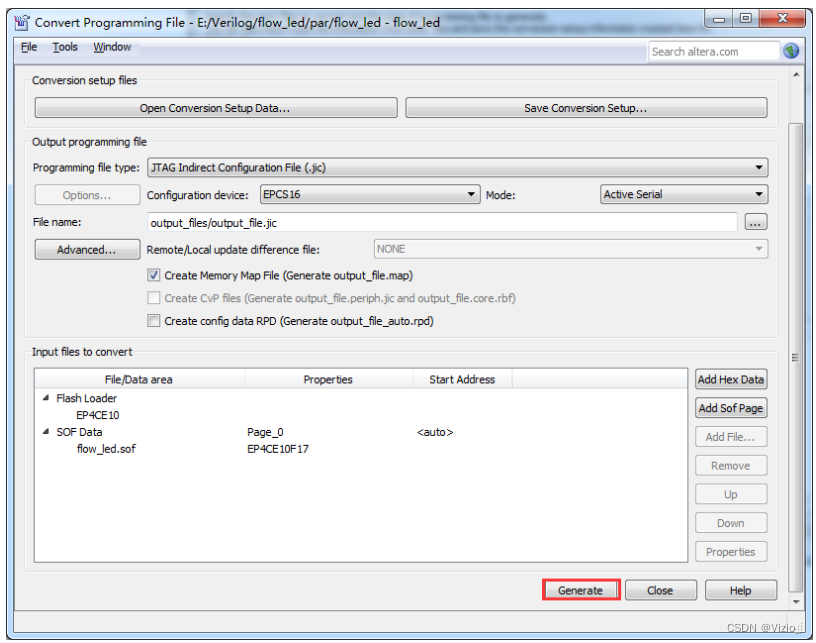Click the Page_0 properties cell
The width and height of the screenshot is (816, 643).
[x=265, y=432]
